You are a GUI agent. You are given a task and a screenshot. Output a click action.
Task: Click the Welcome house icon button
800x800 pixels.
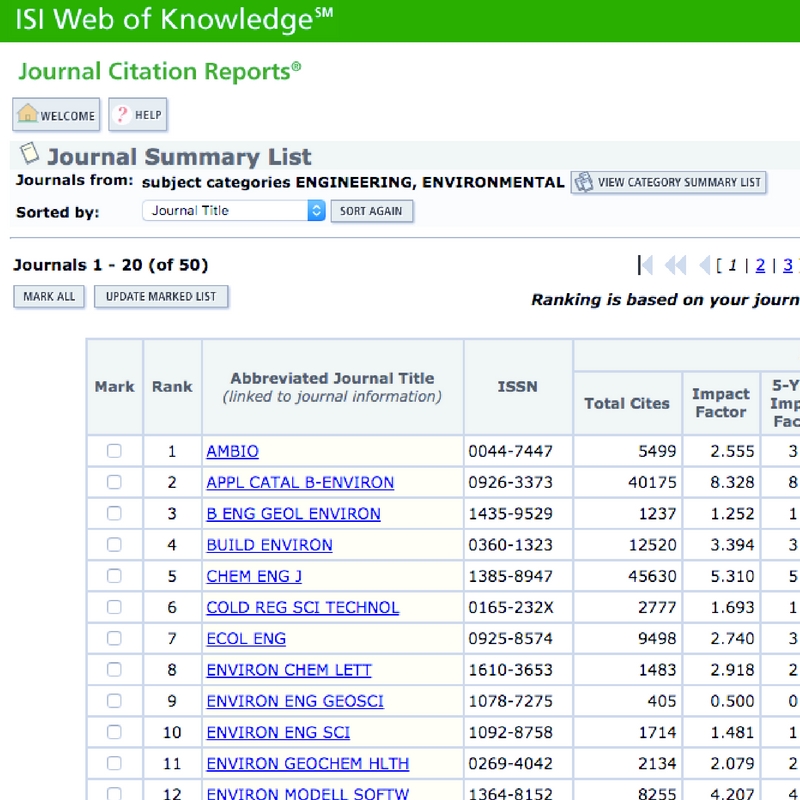pyautogui.click(x=28, y=115)
